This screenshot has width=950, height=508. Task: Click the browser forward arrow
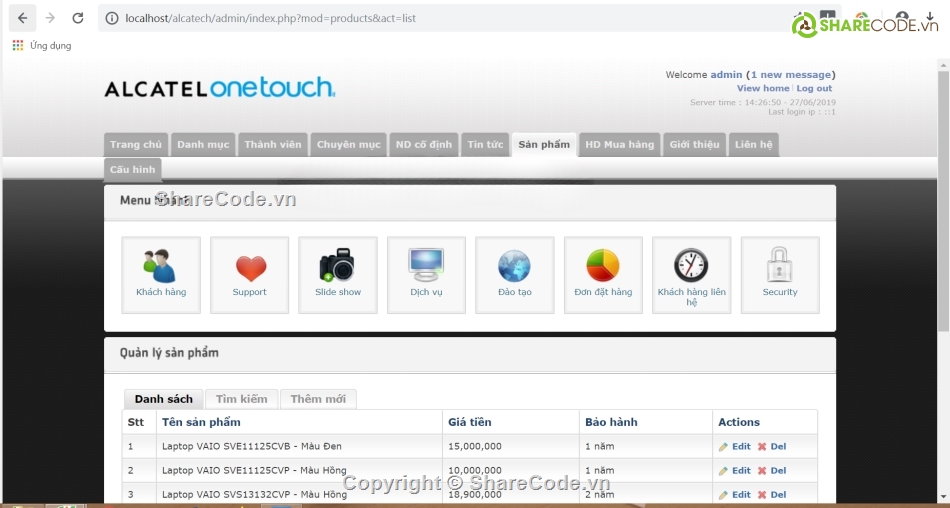coord(50,18)
